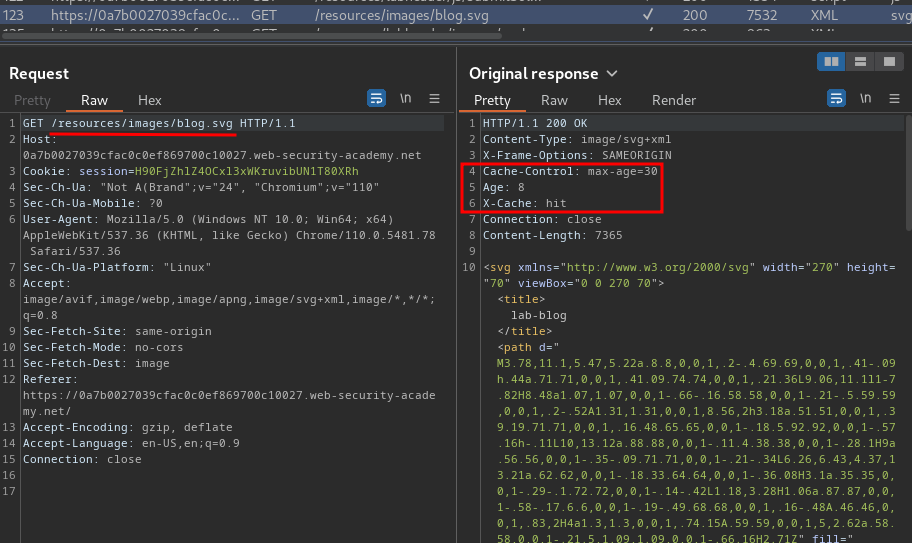This screenshot has width=912, height=543.
Task: Click GET /resources/images/blog.svg request line
Action: coord(159,123)
